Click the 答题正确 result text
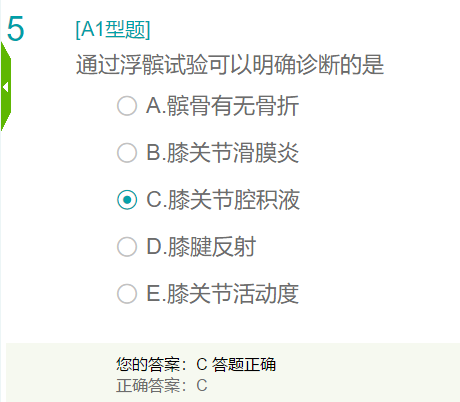The image size is (460, 402). coord(244,364)
